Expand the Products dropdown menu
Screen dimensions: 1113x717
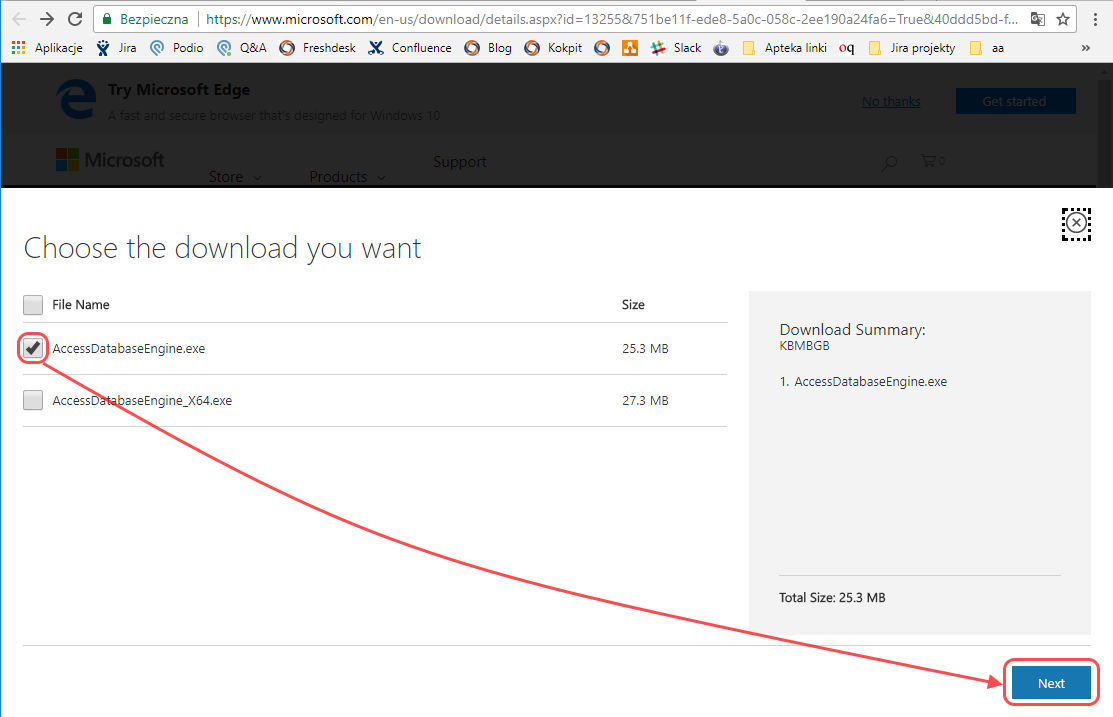point(347,177)
